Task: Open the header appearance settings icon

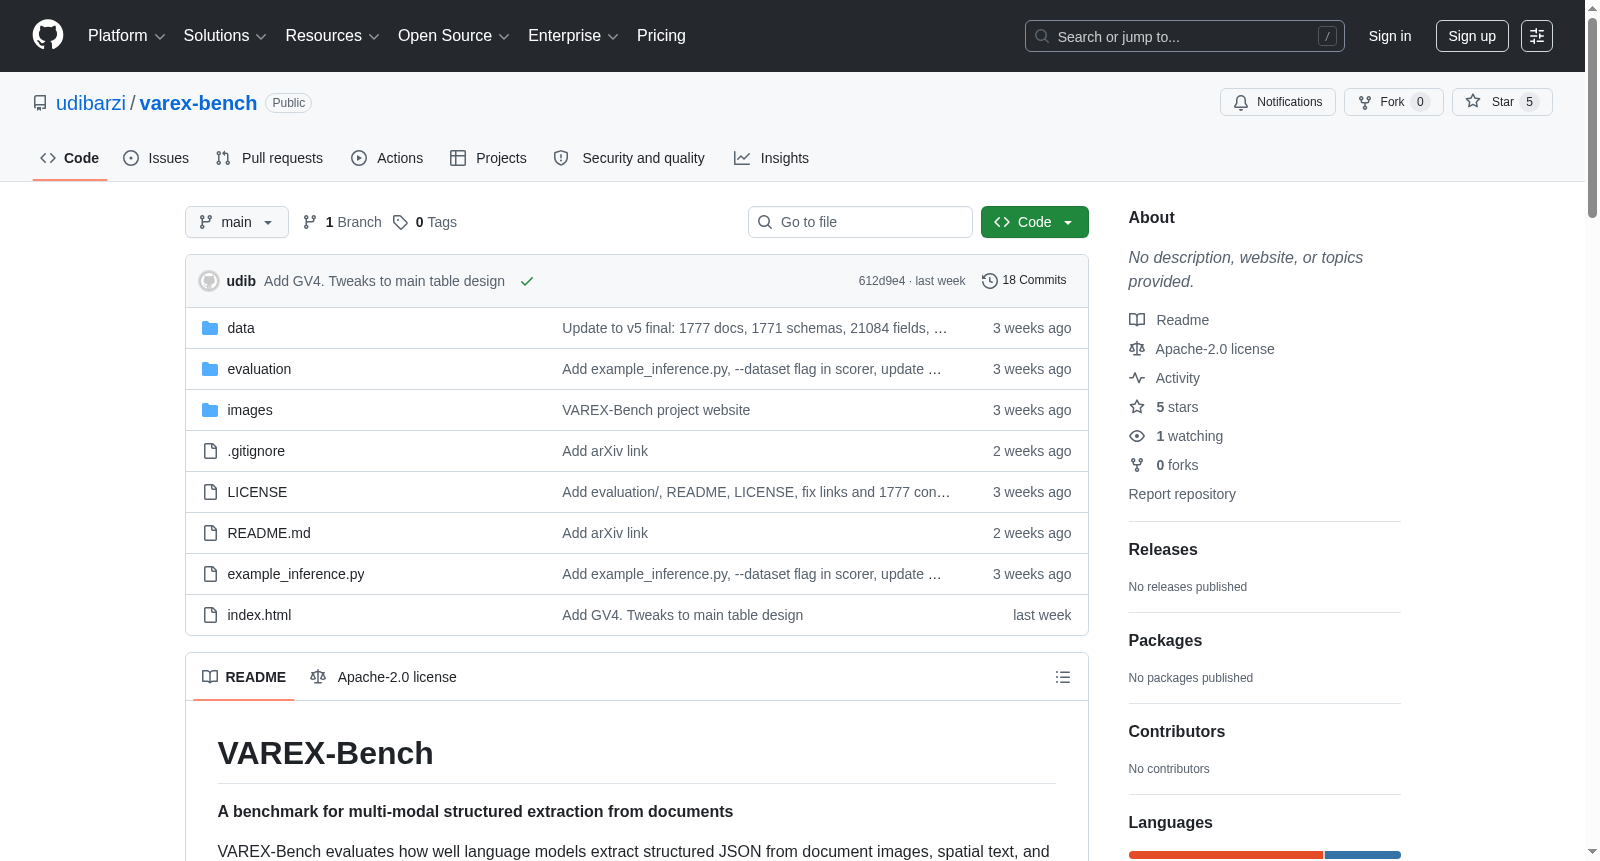Action: coord(1537,36)
